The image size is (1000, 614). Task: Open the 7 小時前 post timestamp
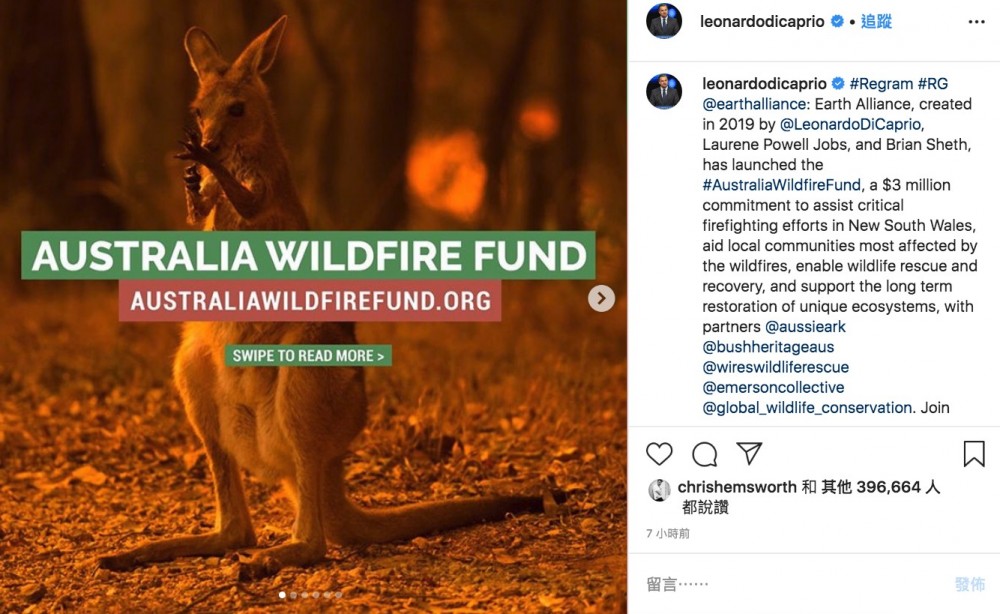click(x=668, y=534)
